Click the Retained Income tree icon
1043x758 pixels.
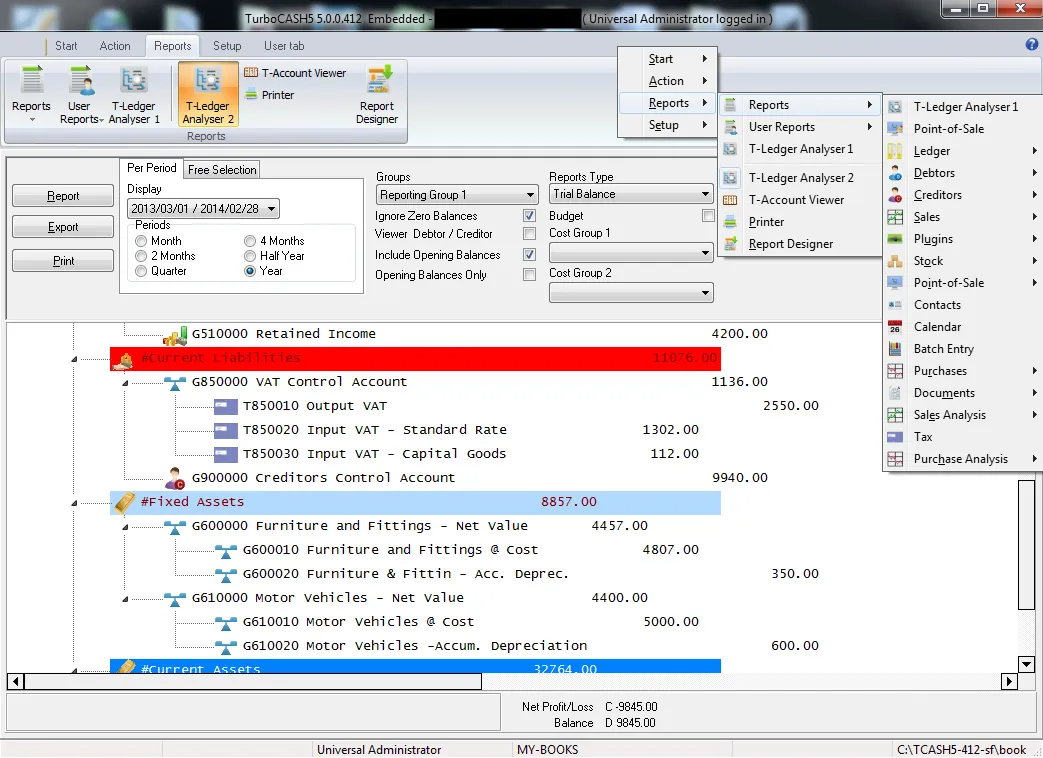click(175, 335)
